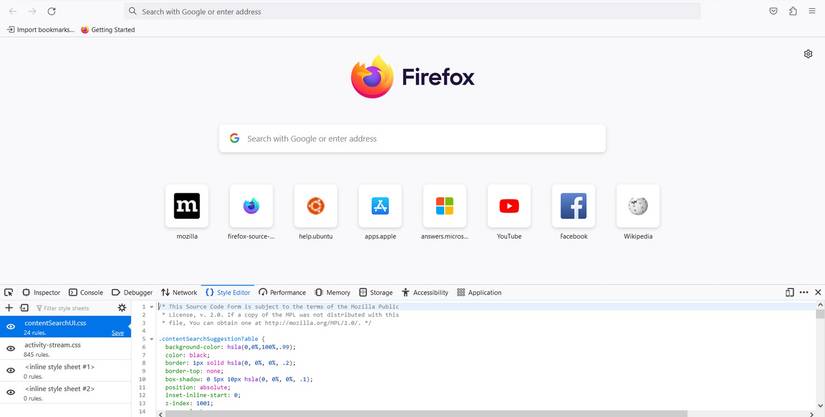The image size is (825, 417).
Task: Open the Pocket save icon
Action: (x=773, y=11)
